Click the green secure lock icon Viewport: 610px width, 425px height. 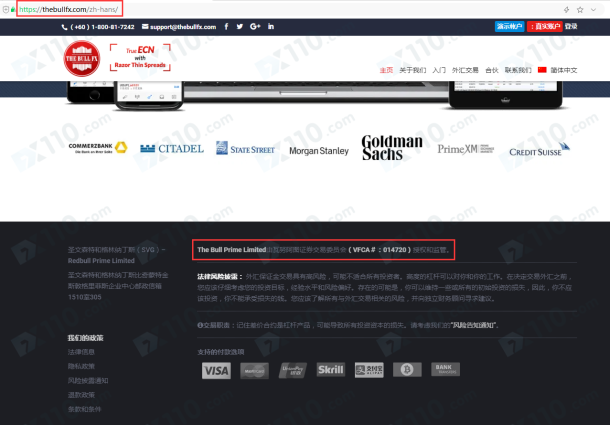point(13,9)
